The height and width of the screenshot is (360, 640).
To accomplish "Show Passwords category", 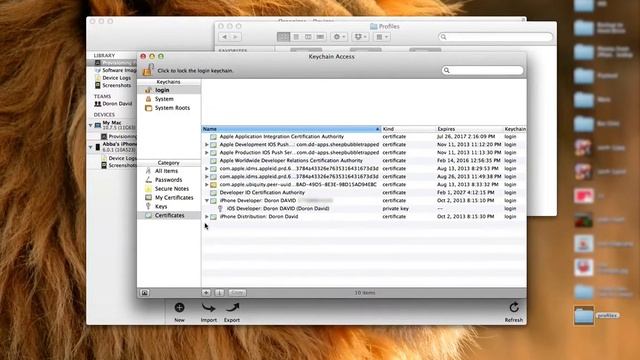I will (x=169, y=180).
